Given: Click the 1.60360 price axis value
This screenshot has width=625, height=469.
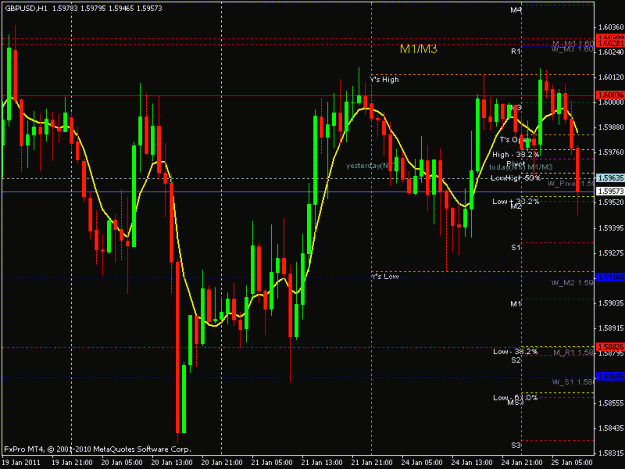Looking at the screenshot, I should click(611, 27).
